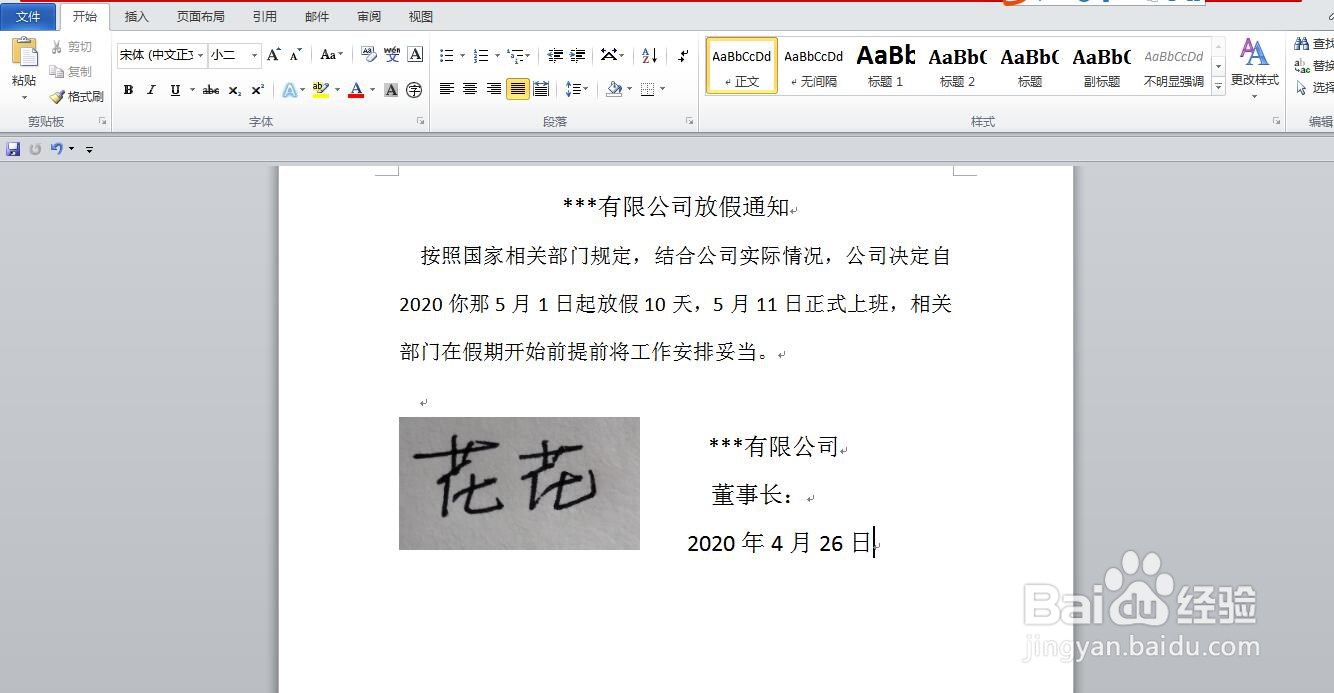The width and height of the screenshot is (1334, 693).
Task: Open the Change Styles (更改样式) menu
Action: tap(1254, 69)
